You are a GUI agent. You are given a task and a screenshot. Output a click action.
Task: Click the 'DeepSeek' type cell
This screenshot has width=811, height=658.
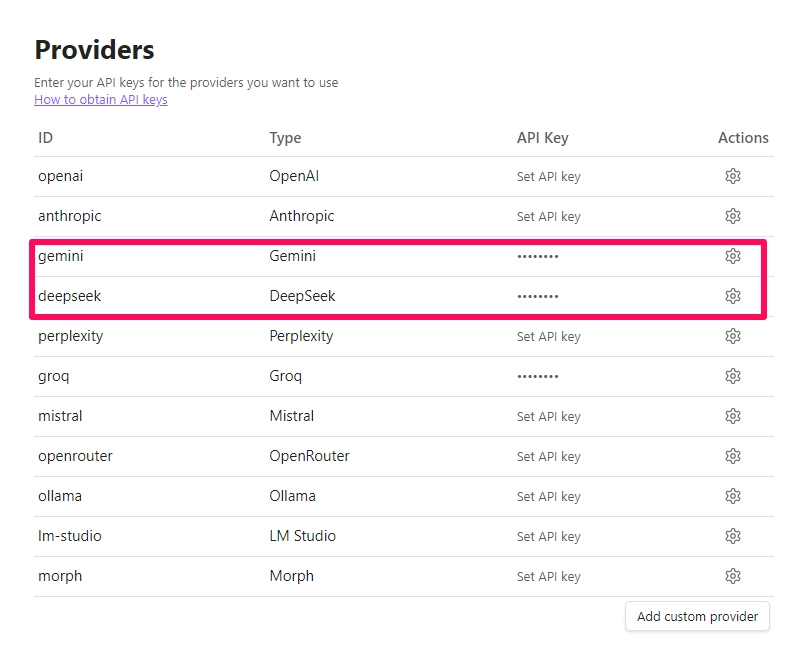click(x=303, y=296)
